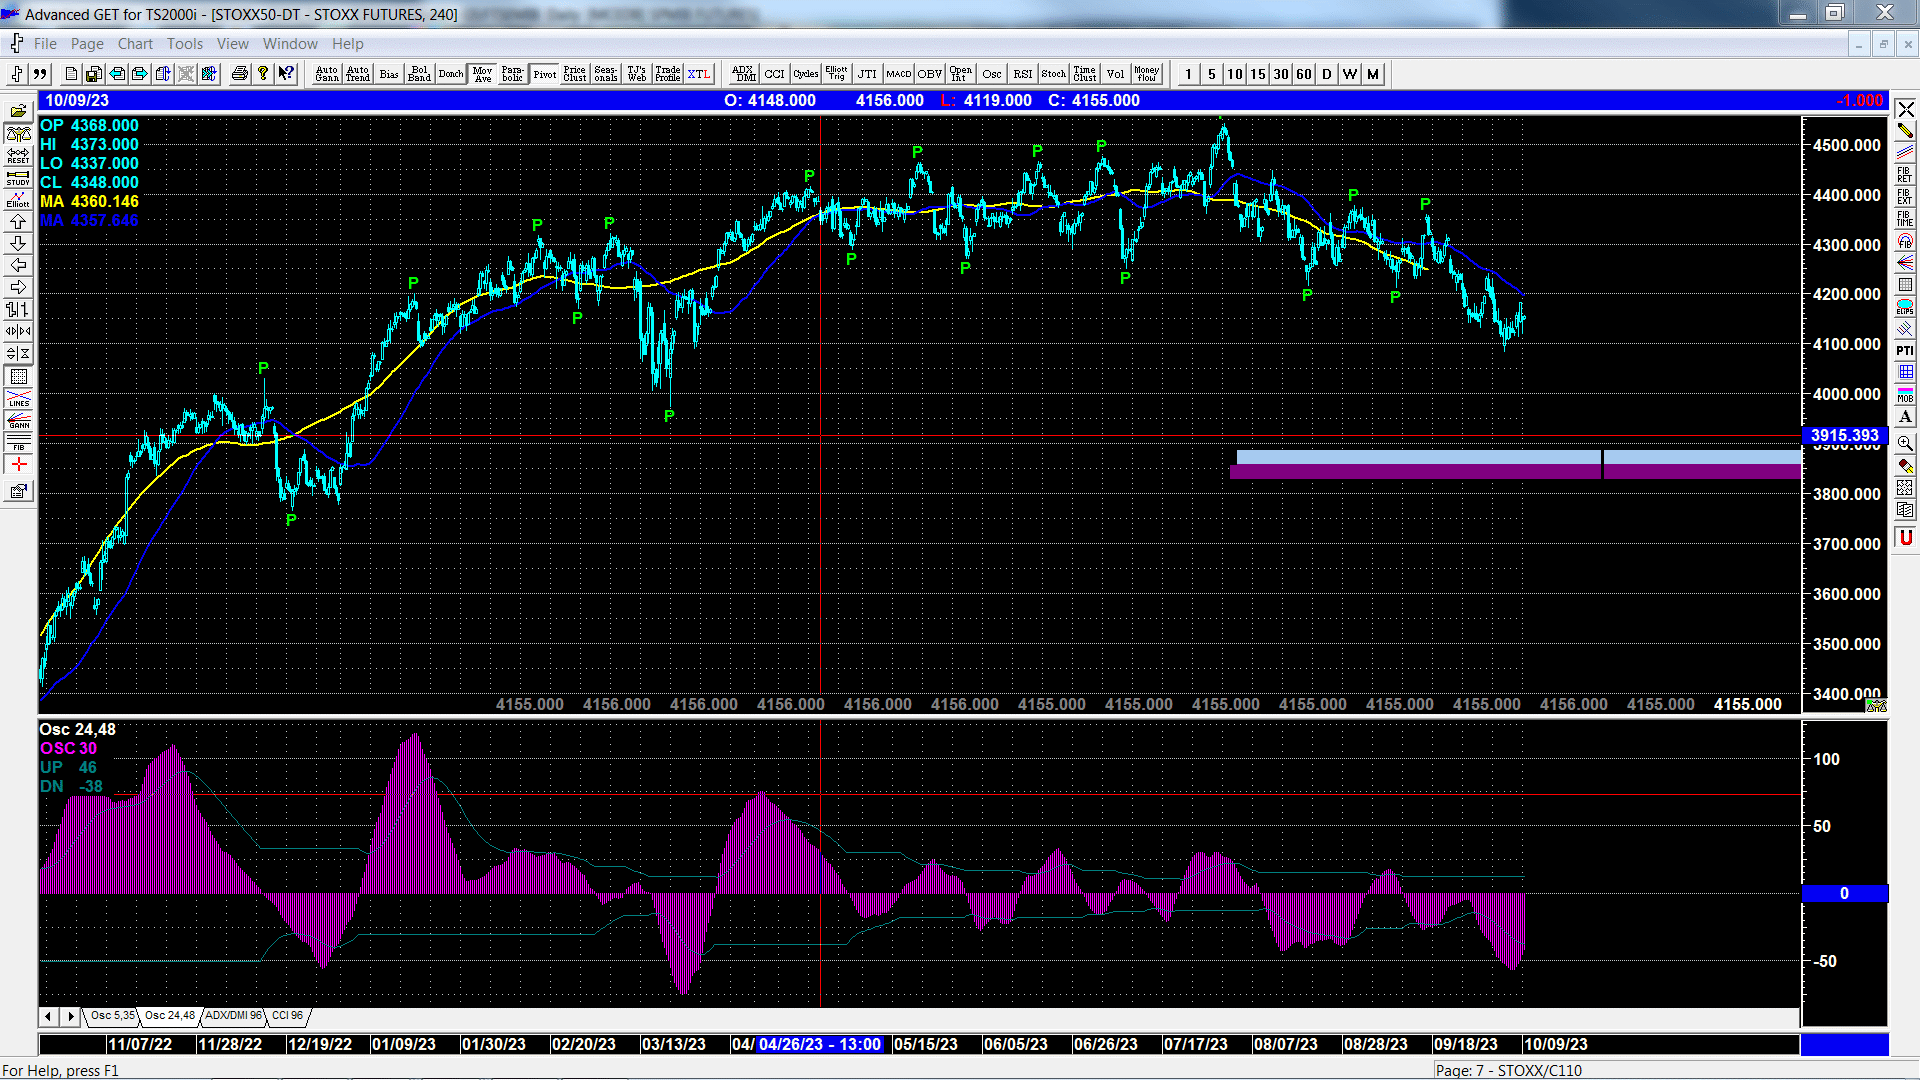Screen dimensions: 1920x1080
Task: Click the yellow help question mark icon
Action: click(x=263, y=74)
